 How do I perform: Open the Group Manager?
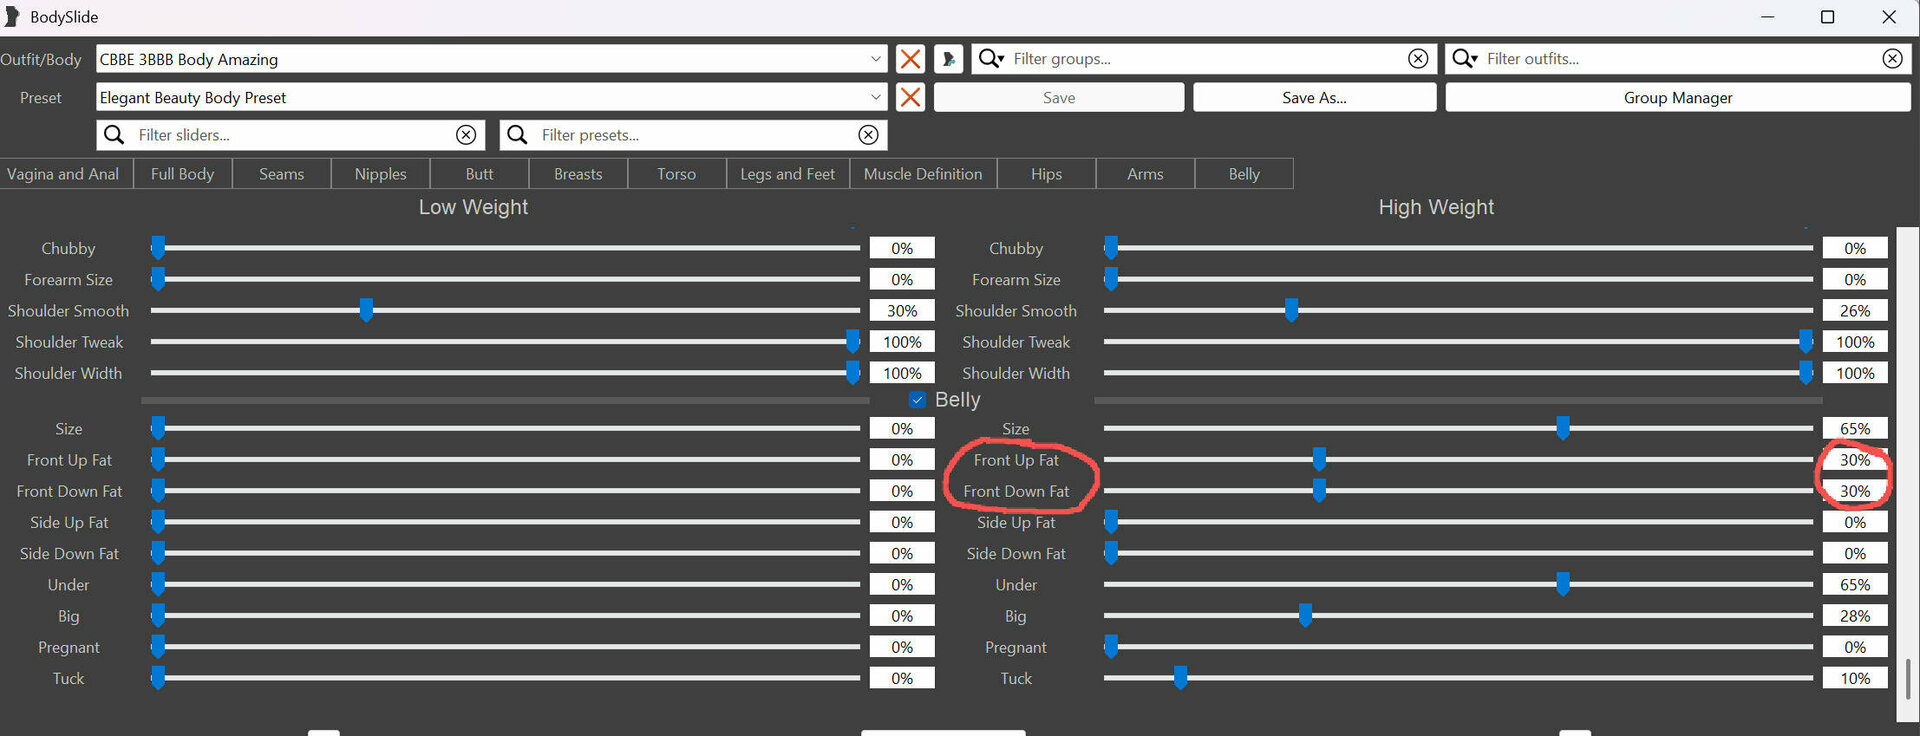(x=1678, y=97)
